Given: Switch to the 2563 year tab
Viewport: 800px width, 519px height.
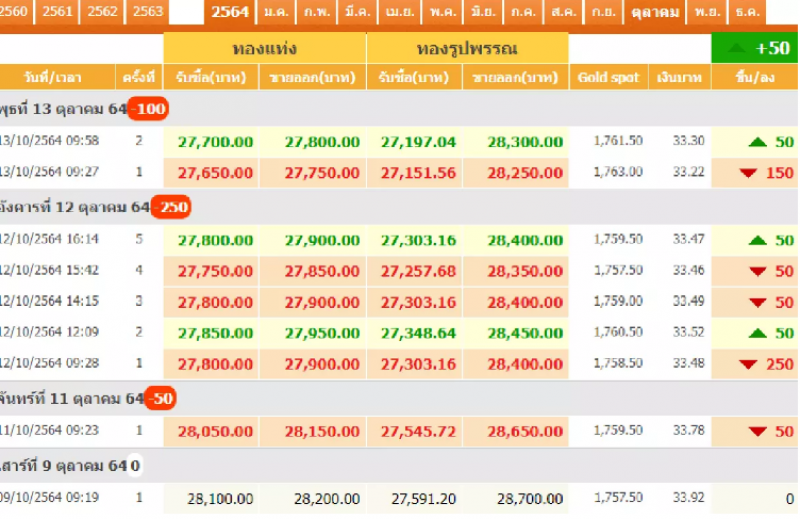Looking at the screenshot, I should 148,12.
